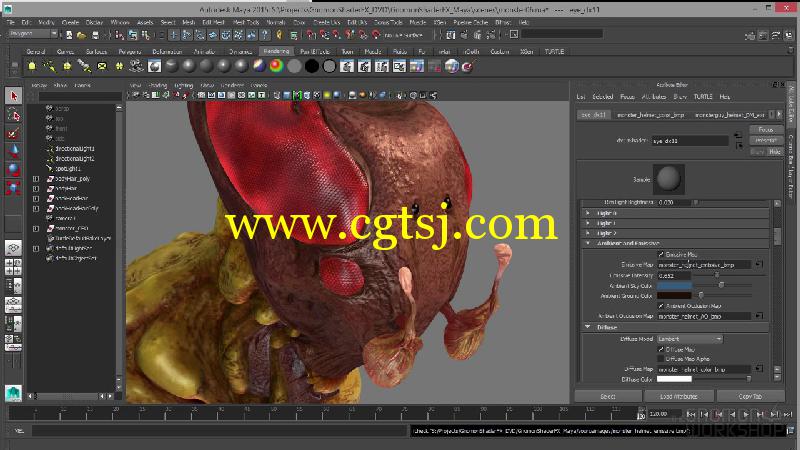This screenshot has width=800, height=450.
Task: Click the white Diffuse Color swatch
Action: [x=674, y=379]
